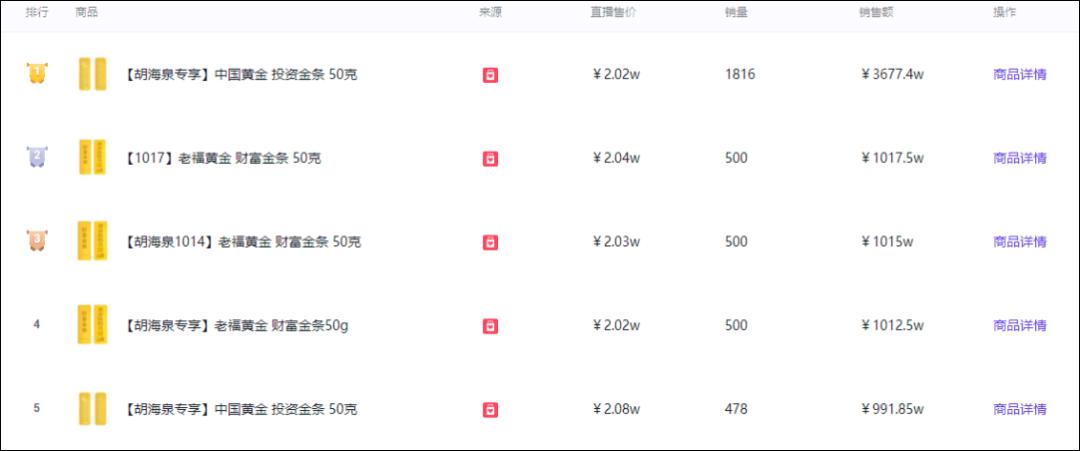1080x451 pixels.
Task: Open product thumbnail in the rank 4 row
Action: point(92,326)
